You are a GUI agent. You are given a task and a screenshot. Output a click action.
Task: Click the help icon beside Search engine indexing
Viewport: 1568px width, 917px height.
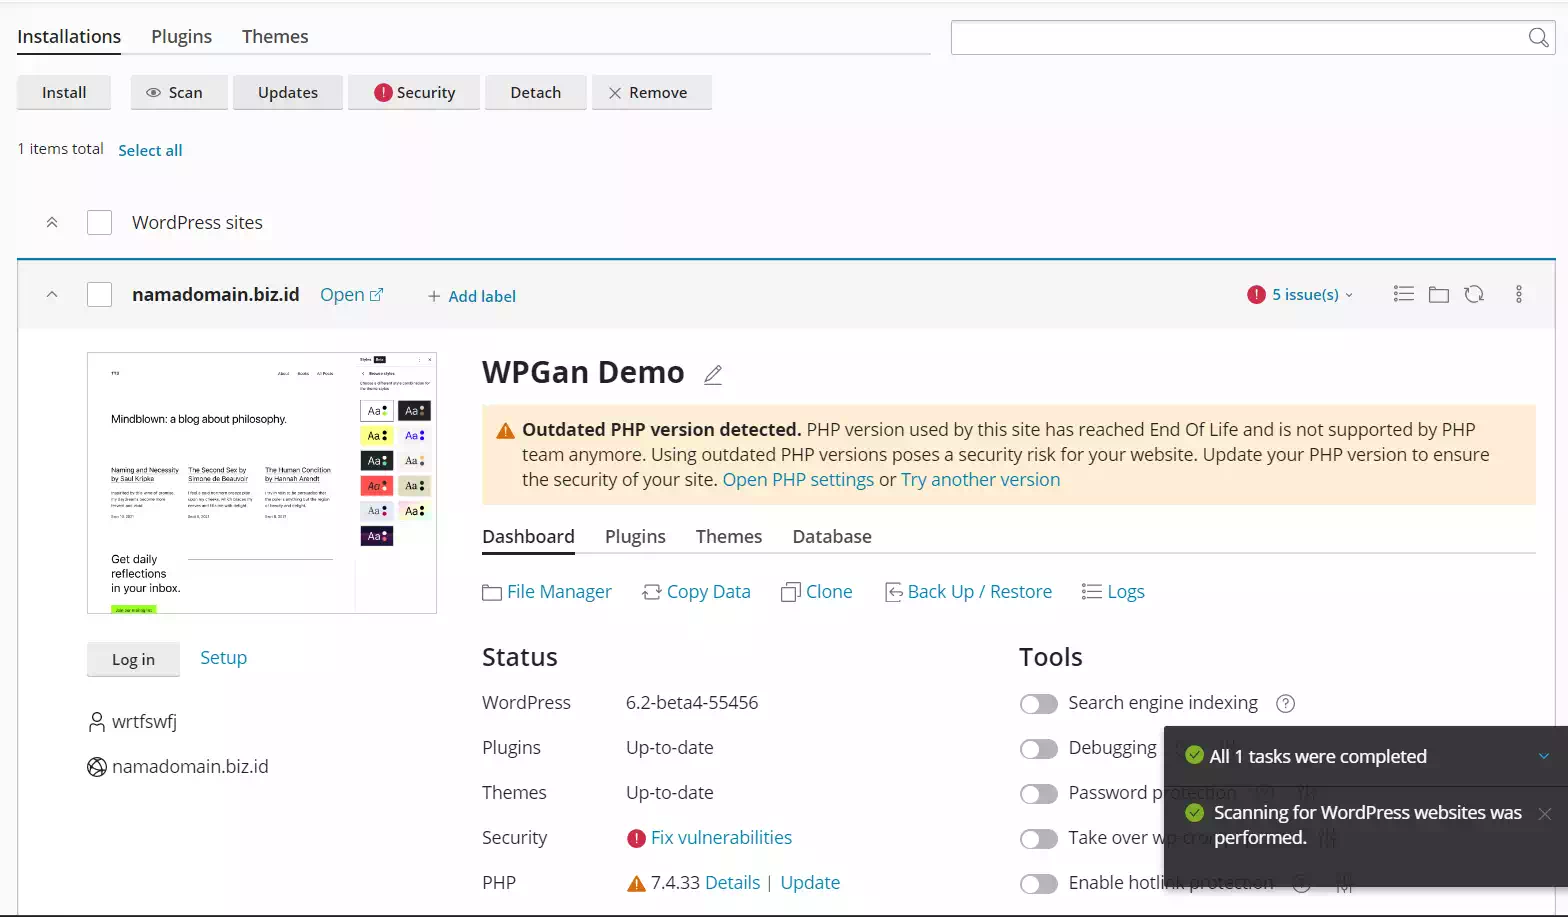pos(1286,703)
